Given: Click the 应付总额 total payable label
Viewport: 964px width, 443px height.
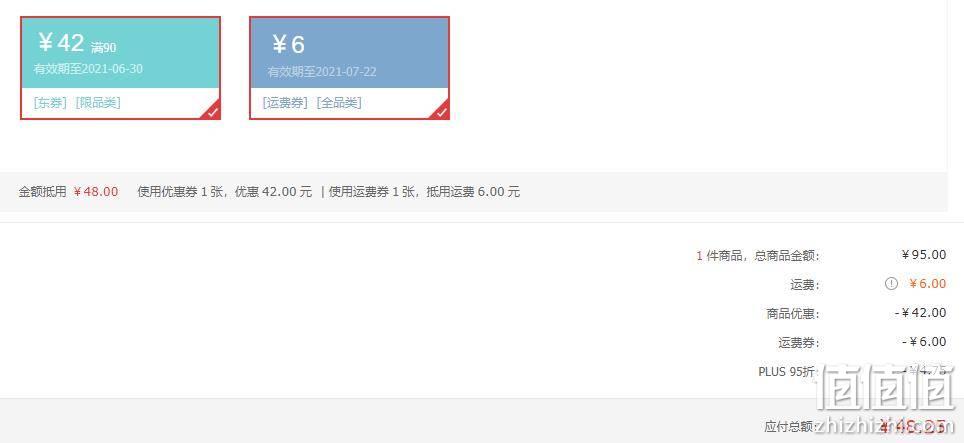Looking at the screenshot, I should (791, 426).
